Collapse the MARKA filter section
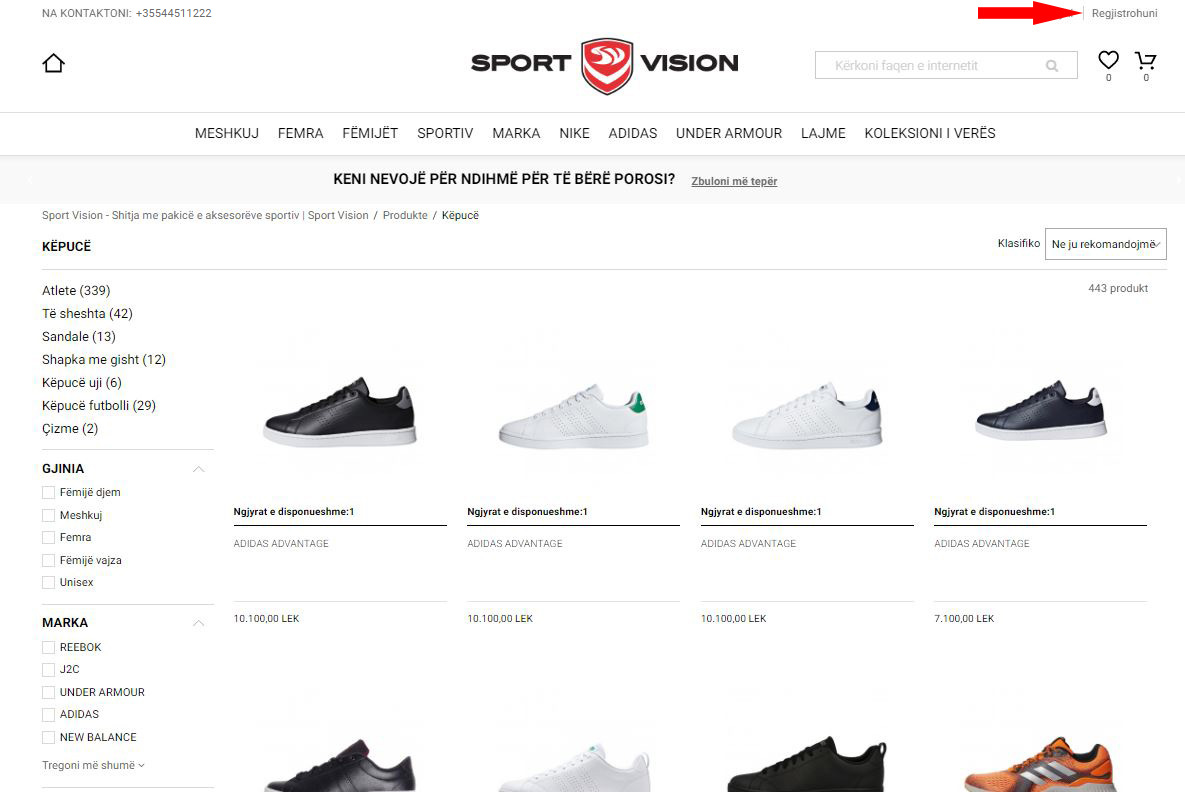 (199, 623)
